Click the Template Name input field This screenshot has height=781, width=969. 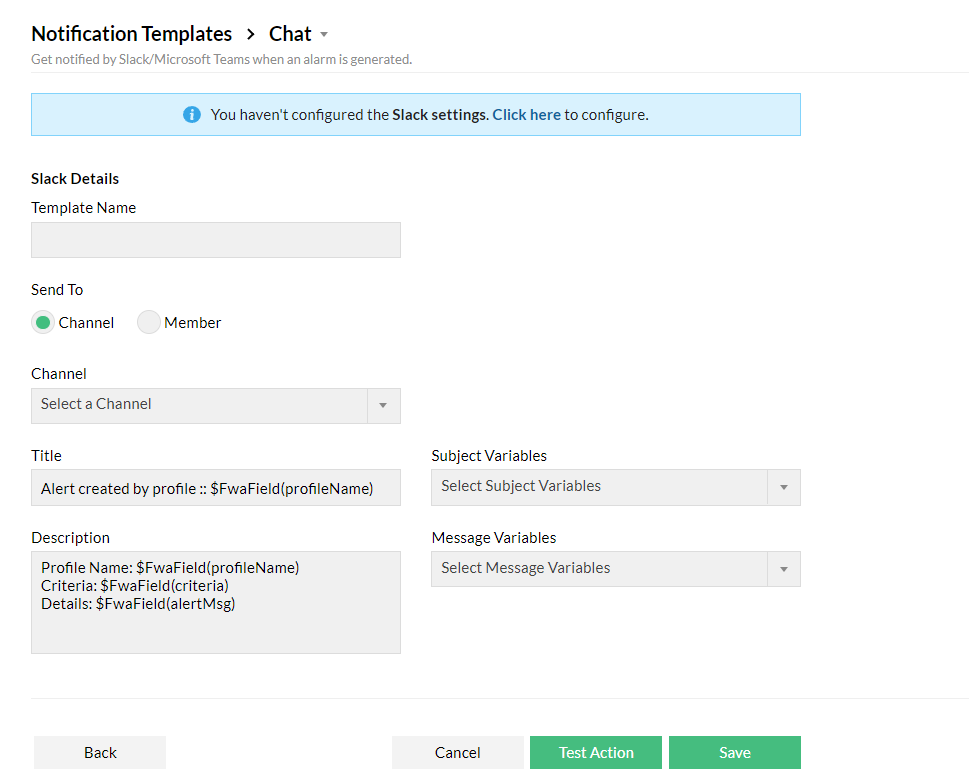click(216, 240)
